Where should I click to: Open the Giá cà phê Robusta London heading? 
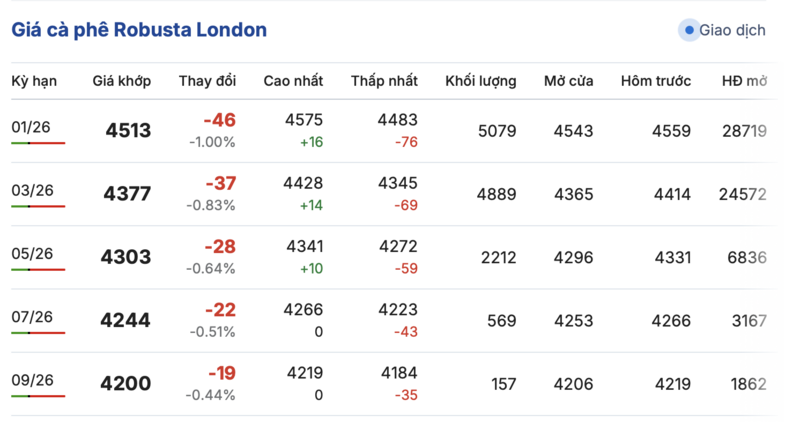coord(139,30)
